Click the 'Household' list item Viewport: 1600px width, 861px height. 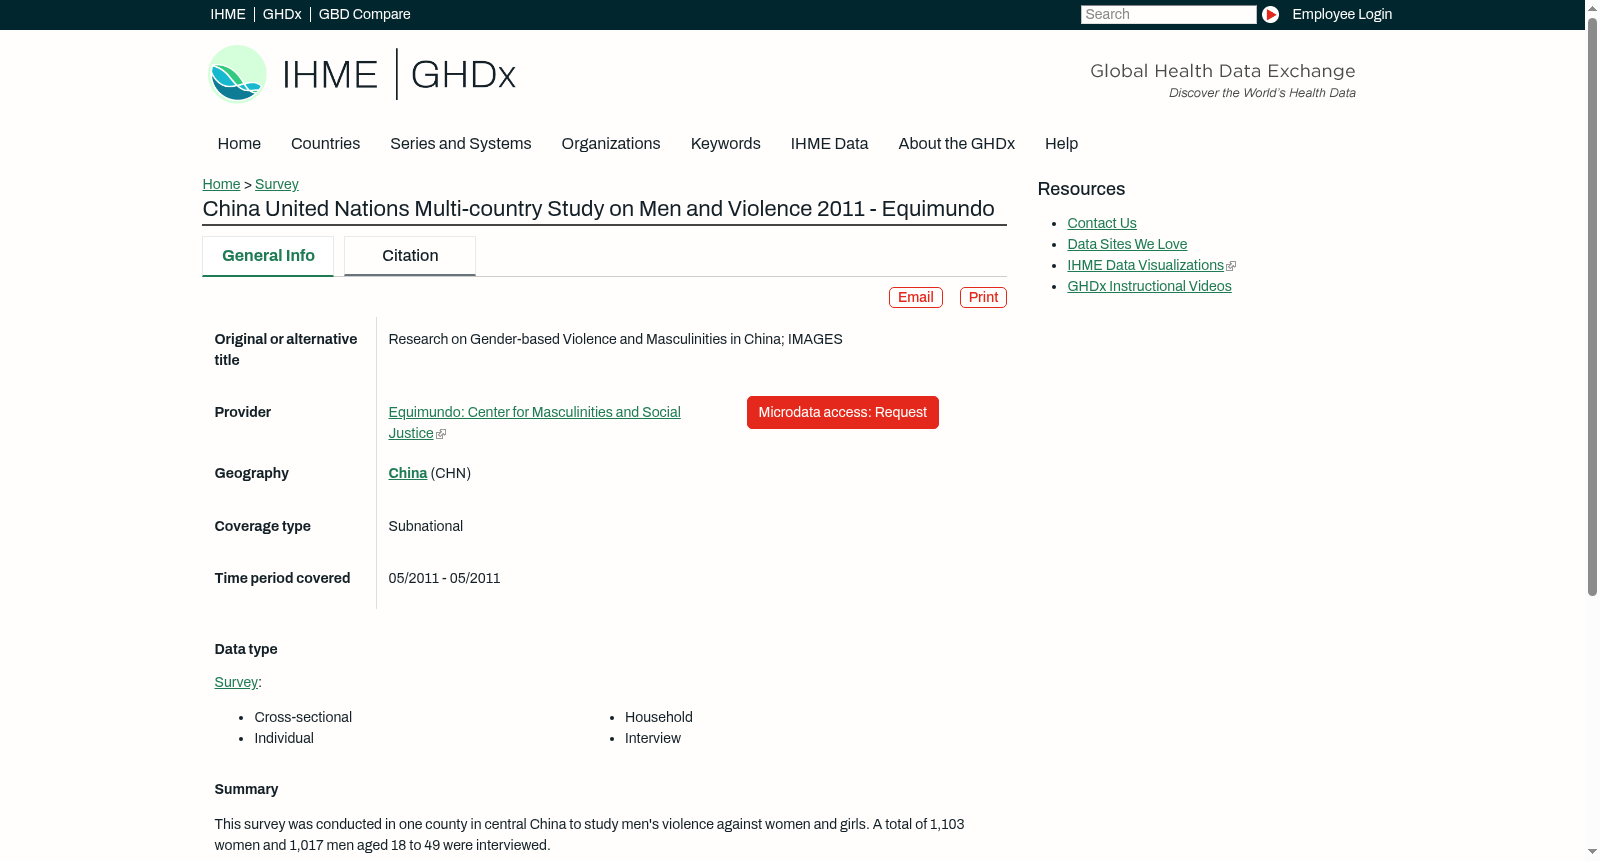click(659, 717)
